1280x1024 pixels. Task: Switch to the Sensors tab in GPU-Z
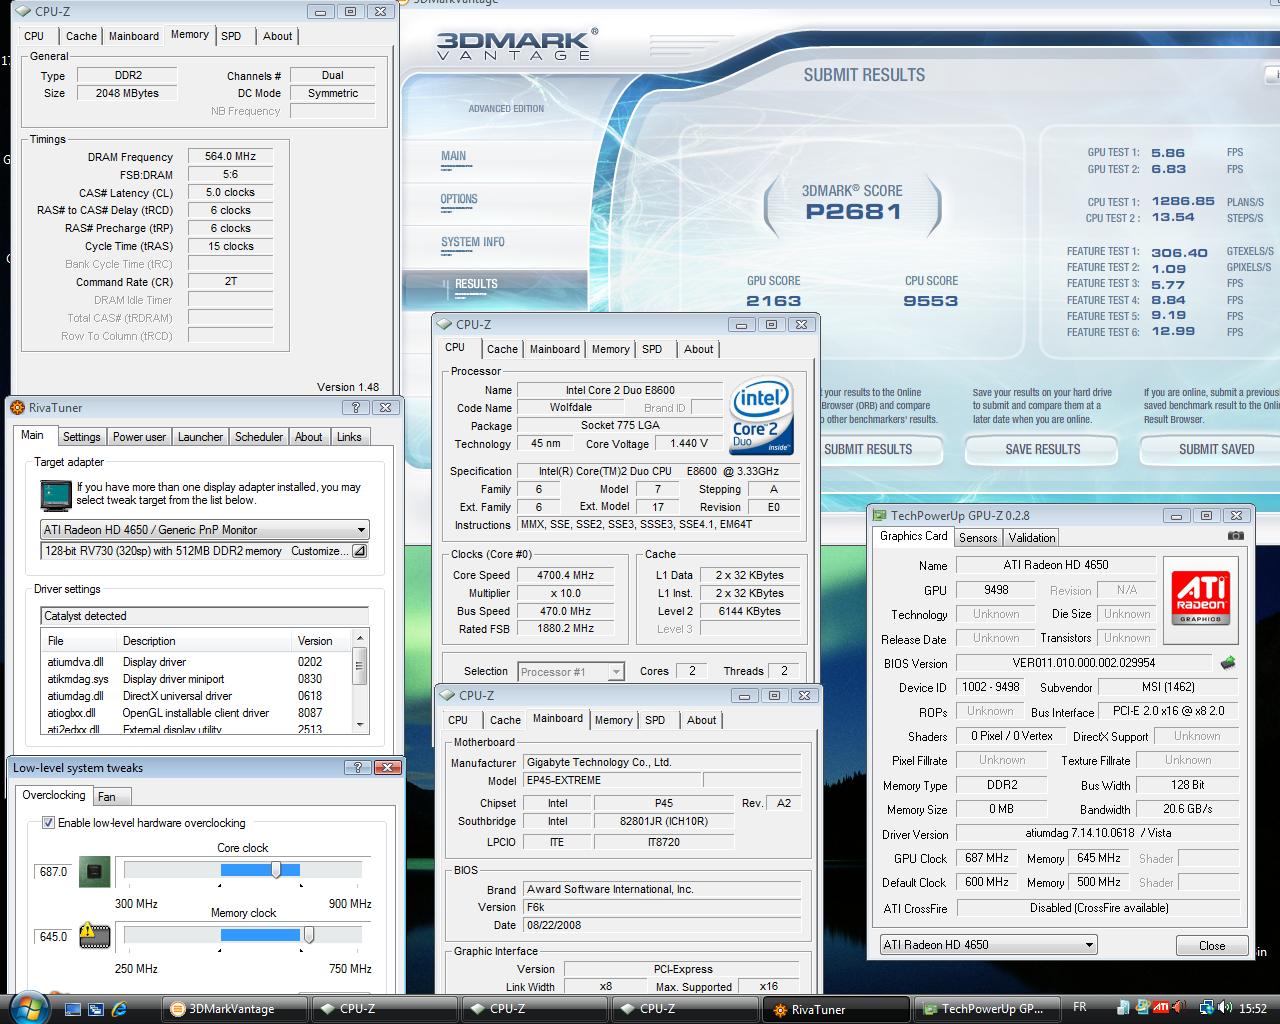(x=978, y=537)
